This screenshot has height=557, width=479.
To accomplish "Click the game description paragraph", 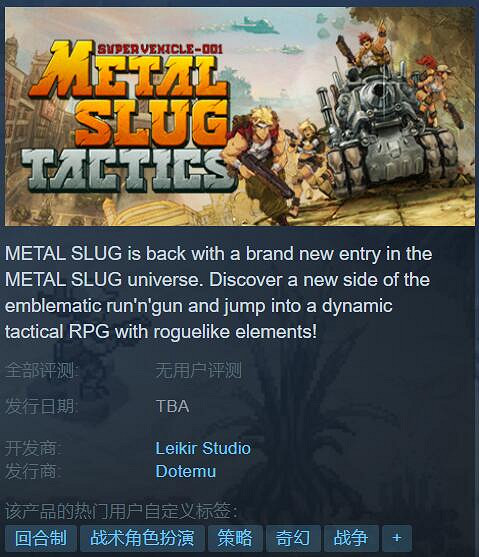I will [x=219, y=292].
